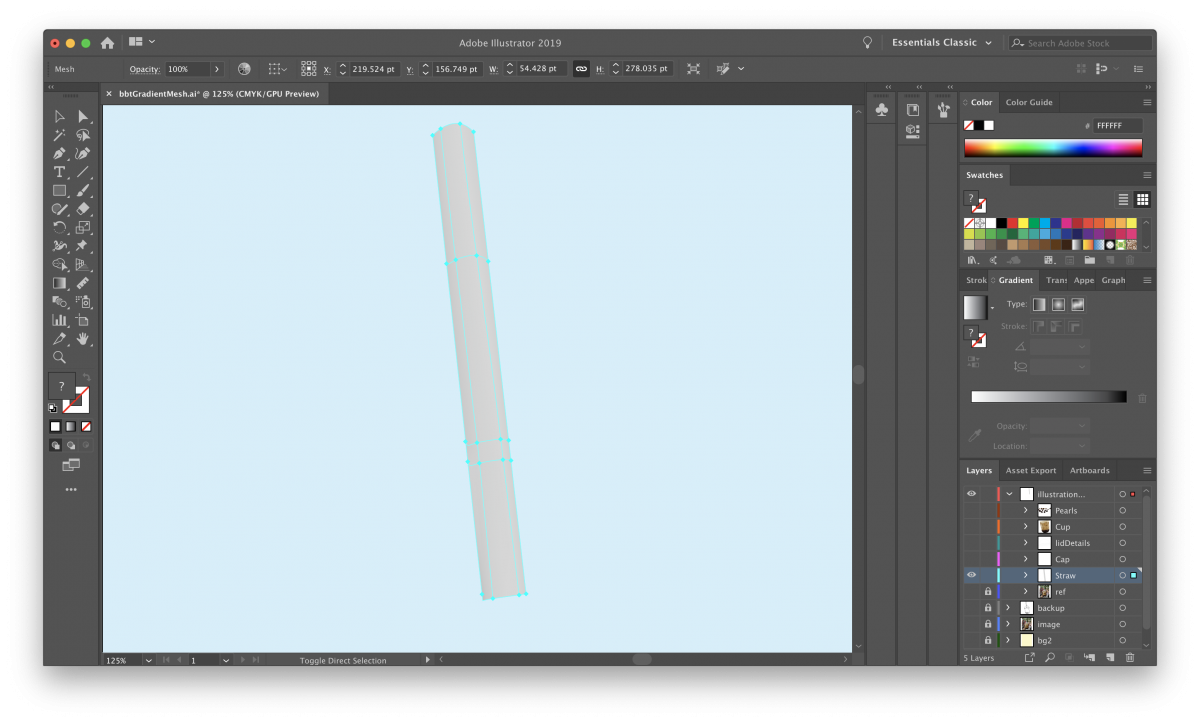Click Create New Layer in Layers panel
The image size is (1200, 723).
point(1110,657)
